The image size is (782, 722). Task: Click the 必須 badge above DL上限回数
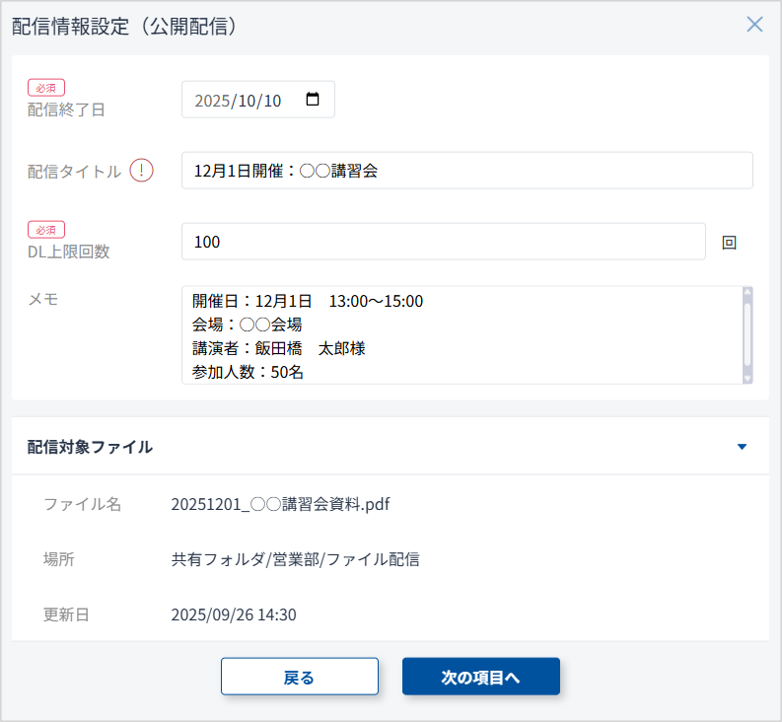(46, 230)
